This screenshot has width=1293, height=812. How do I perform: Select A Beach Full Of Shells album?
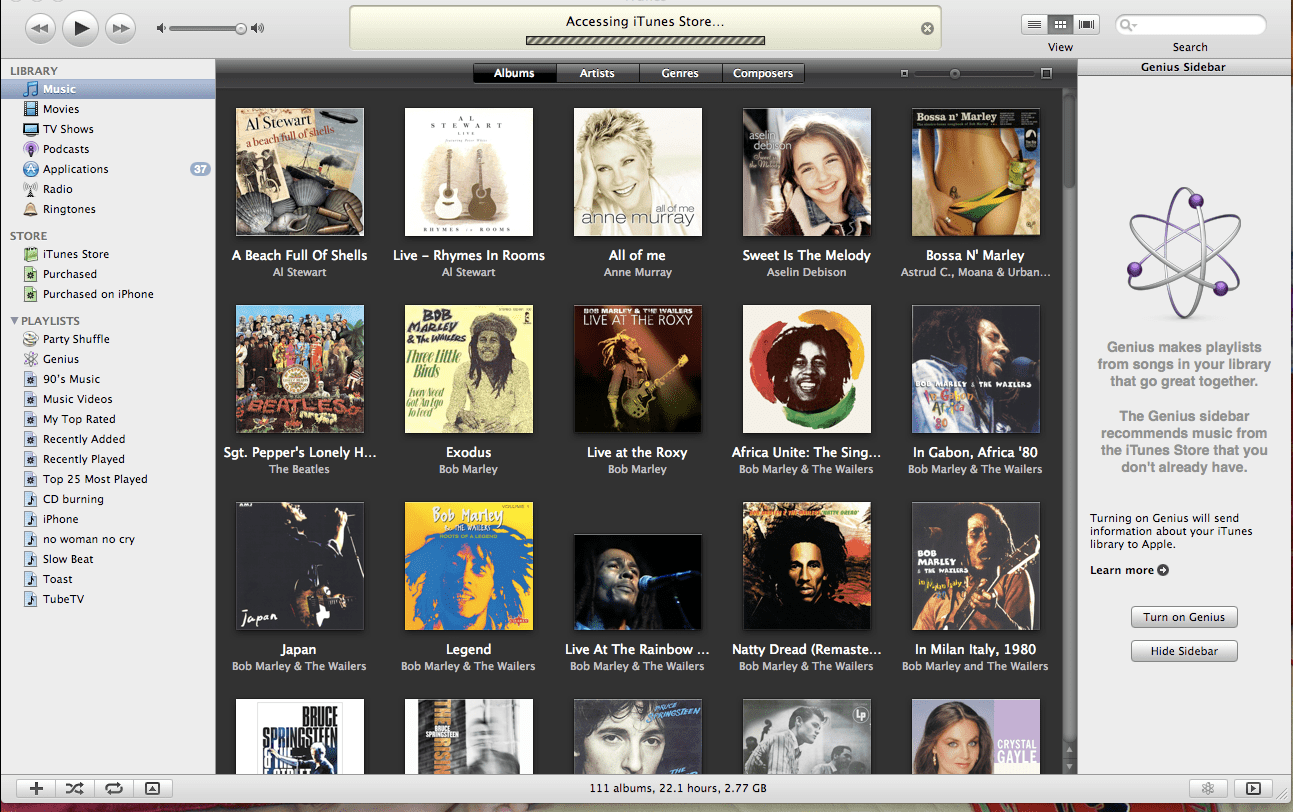pyautogui.click(x=300, y=172)
